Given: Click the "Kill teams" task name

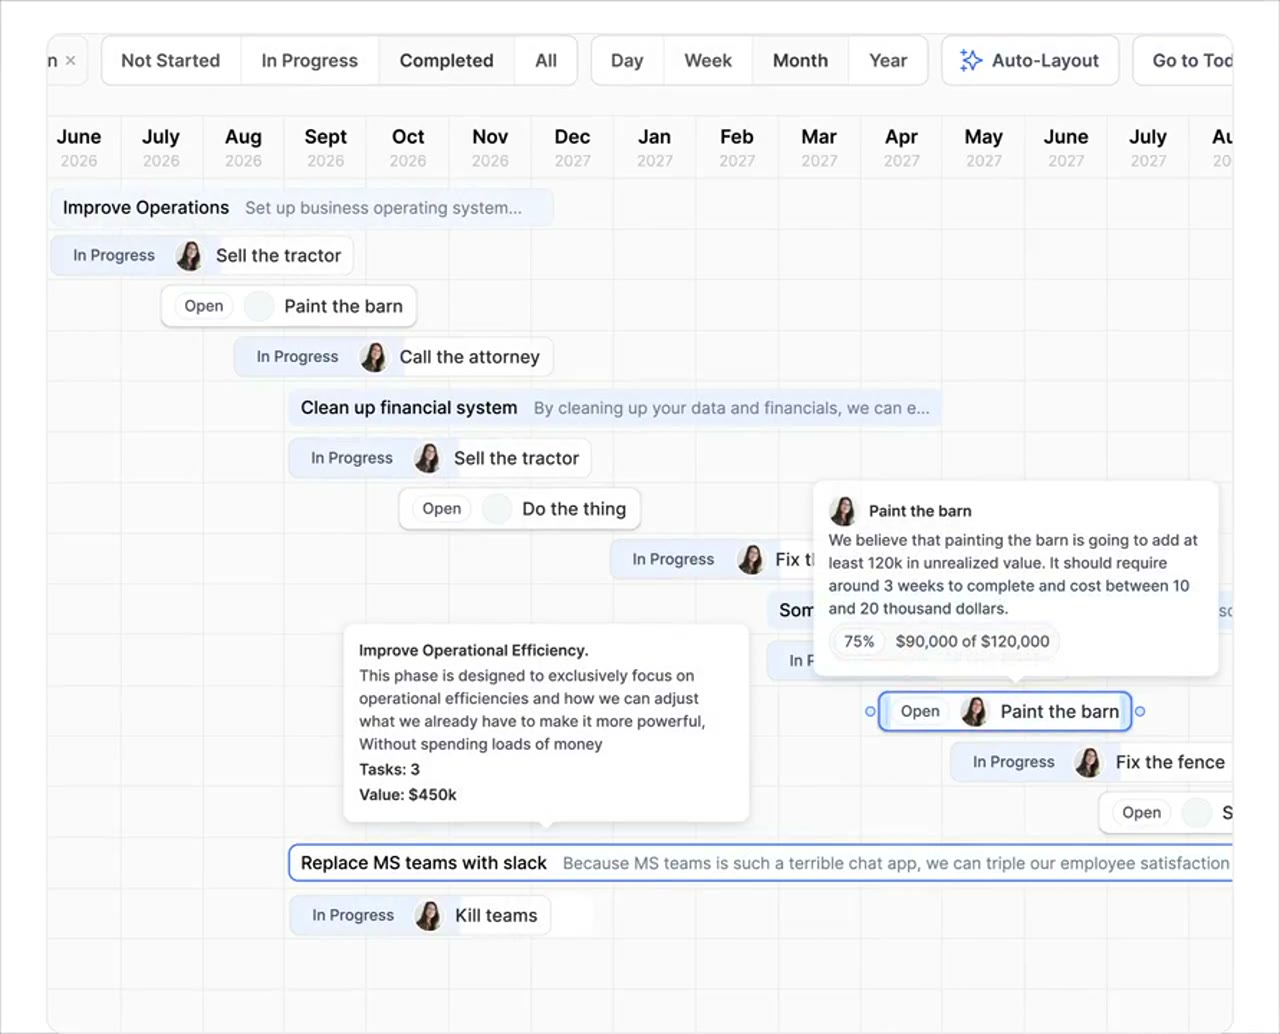Looking at the screenshot, I should [x=496, y=915].
